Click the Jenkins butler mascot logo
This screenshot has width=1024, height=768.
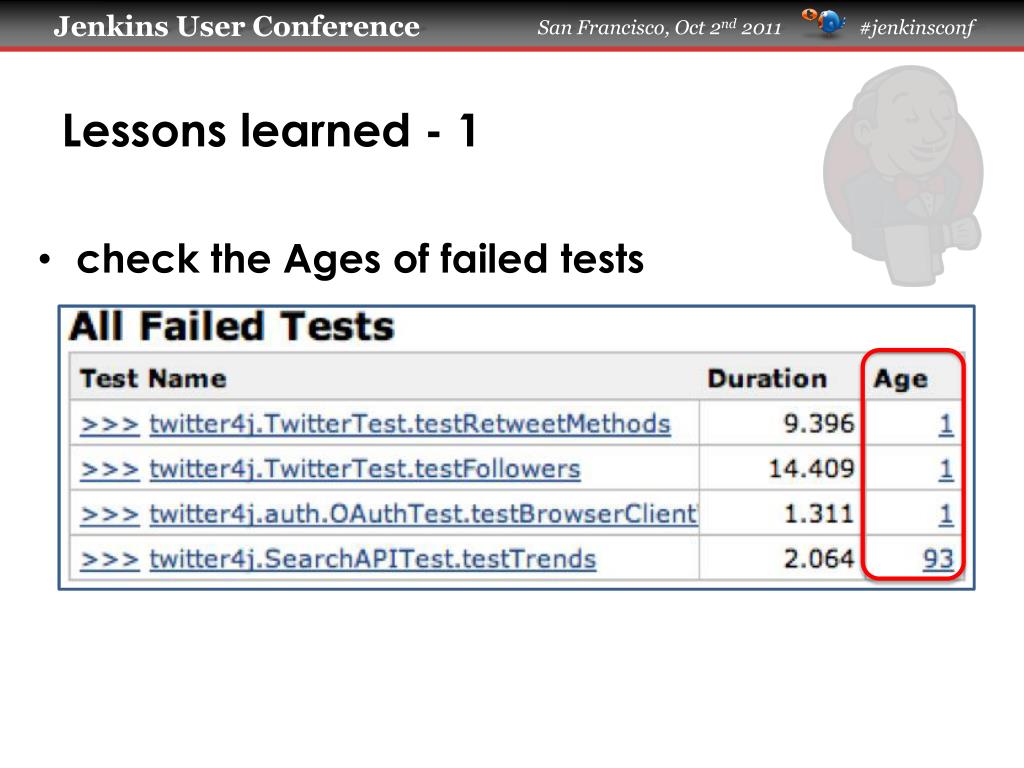click(x=903, y=175)
